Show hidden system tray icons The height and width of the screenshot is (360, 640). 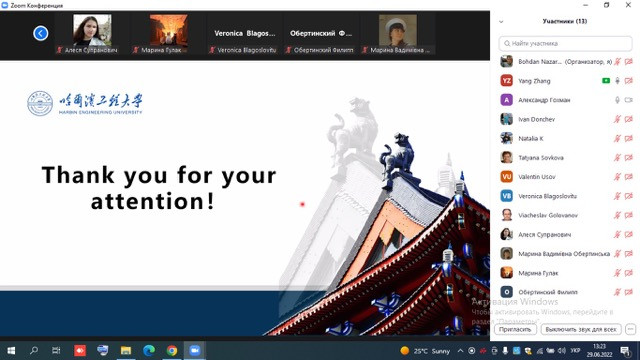click(460, 351)
